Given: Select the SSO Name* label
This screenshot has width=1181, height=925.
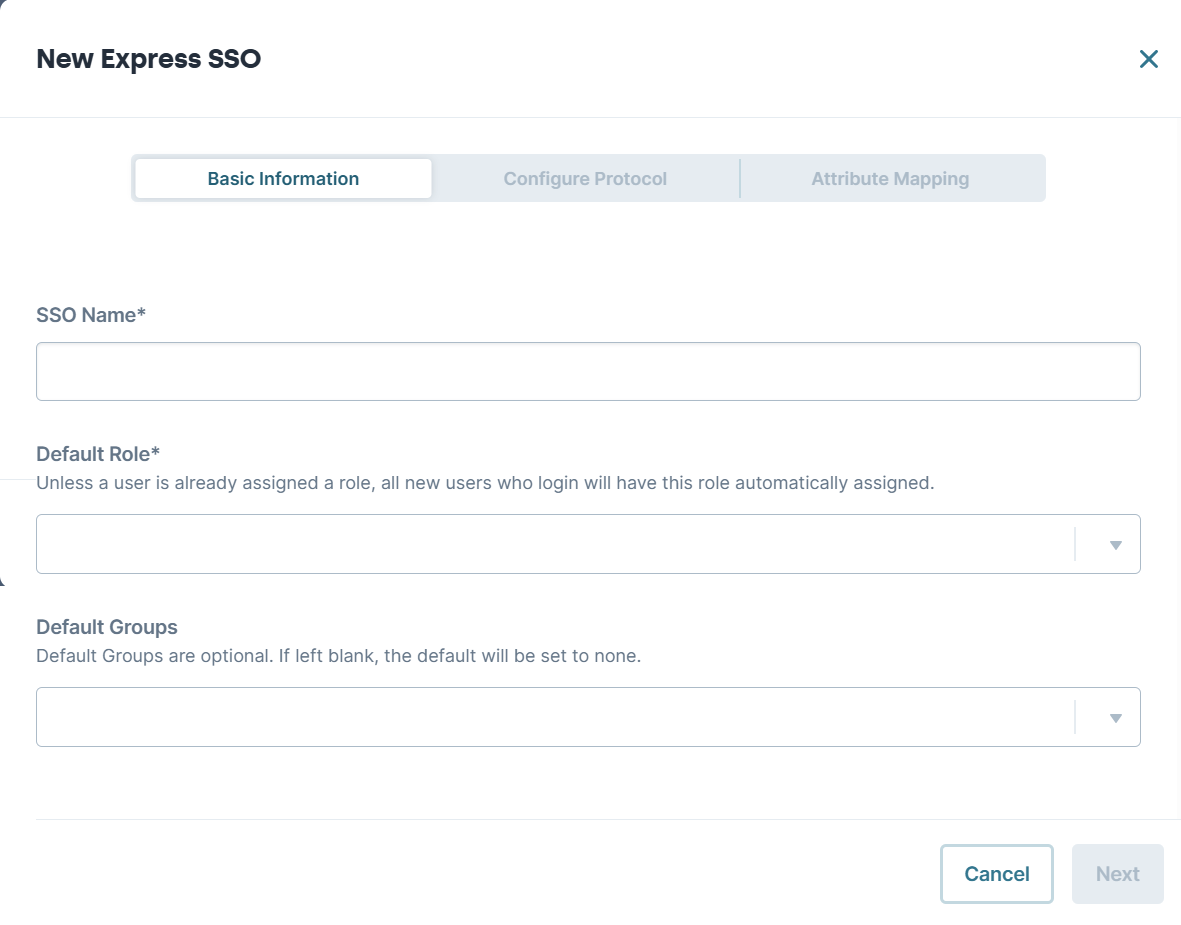Looking at the screenshot, I should click(x=91, y=315).
